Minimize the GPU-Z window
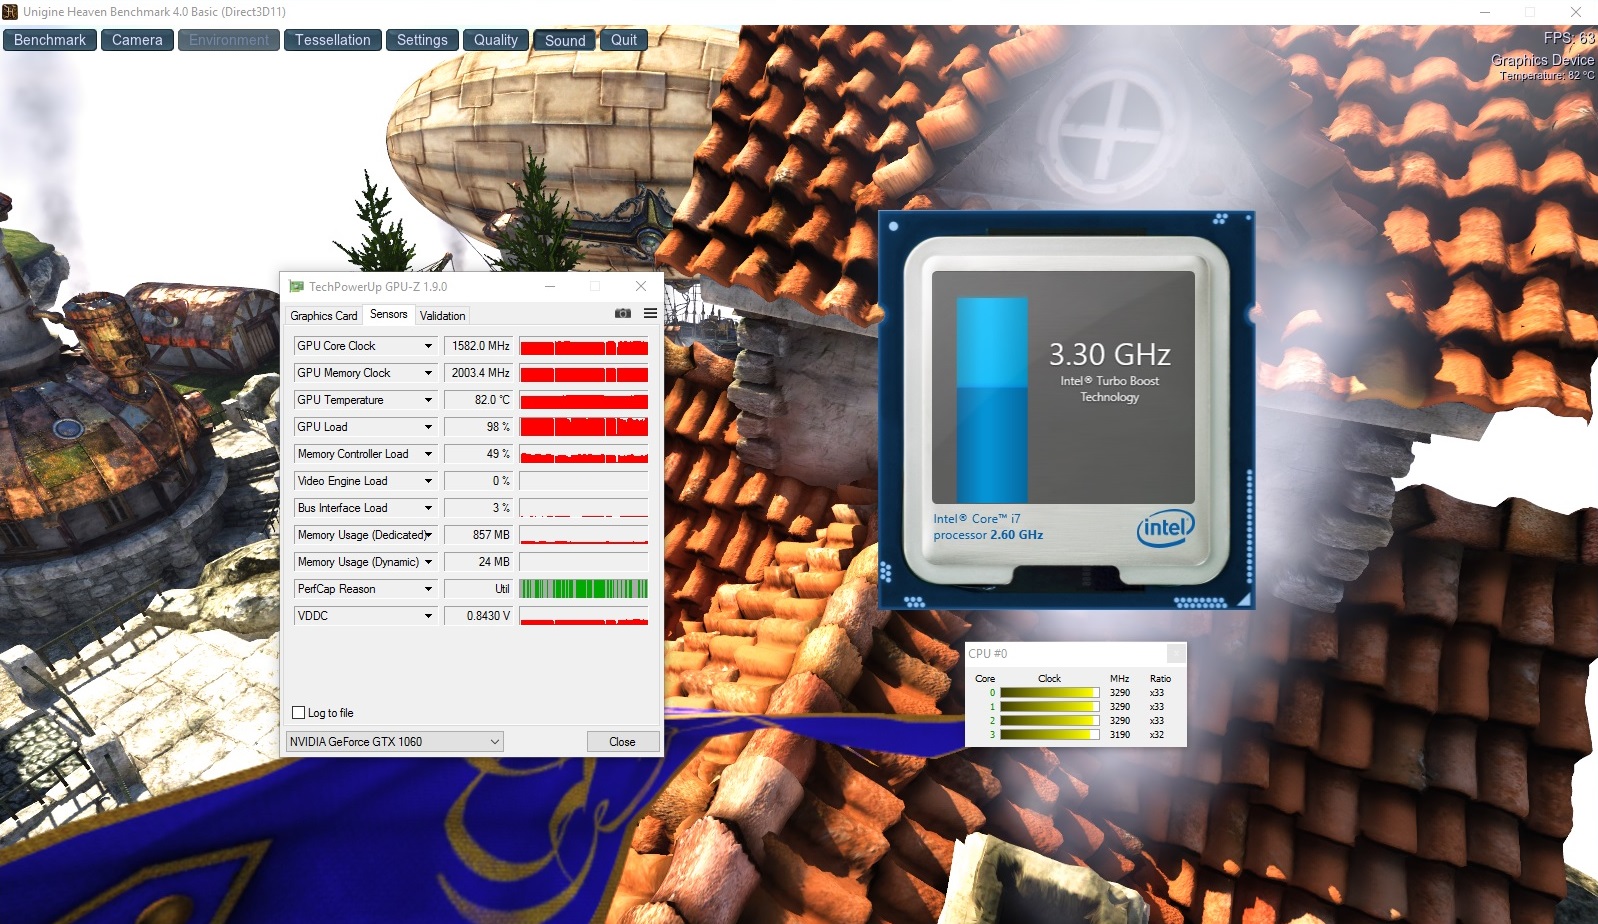This screenshot has width=1598, height=924. pos(550,287)
